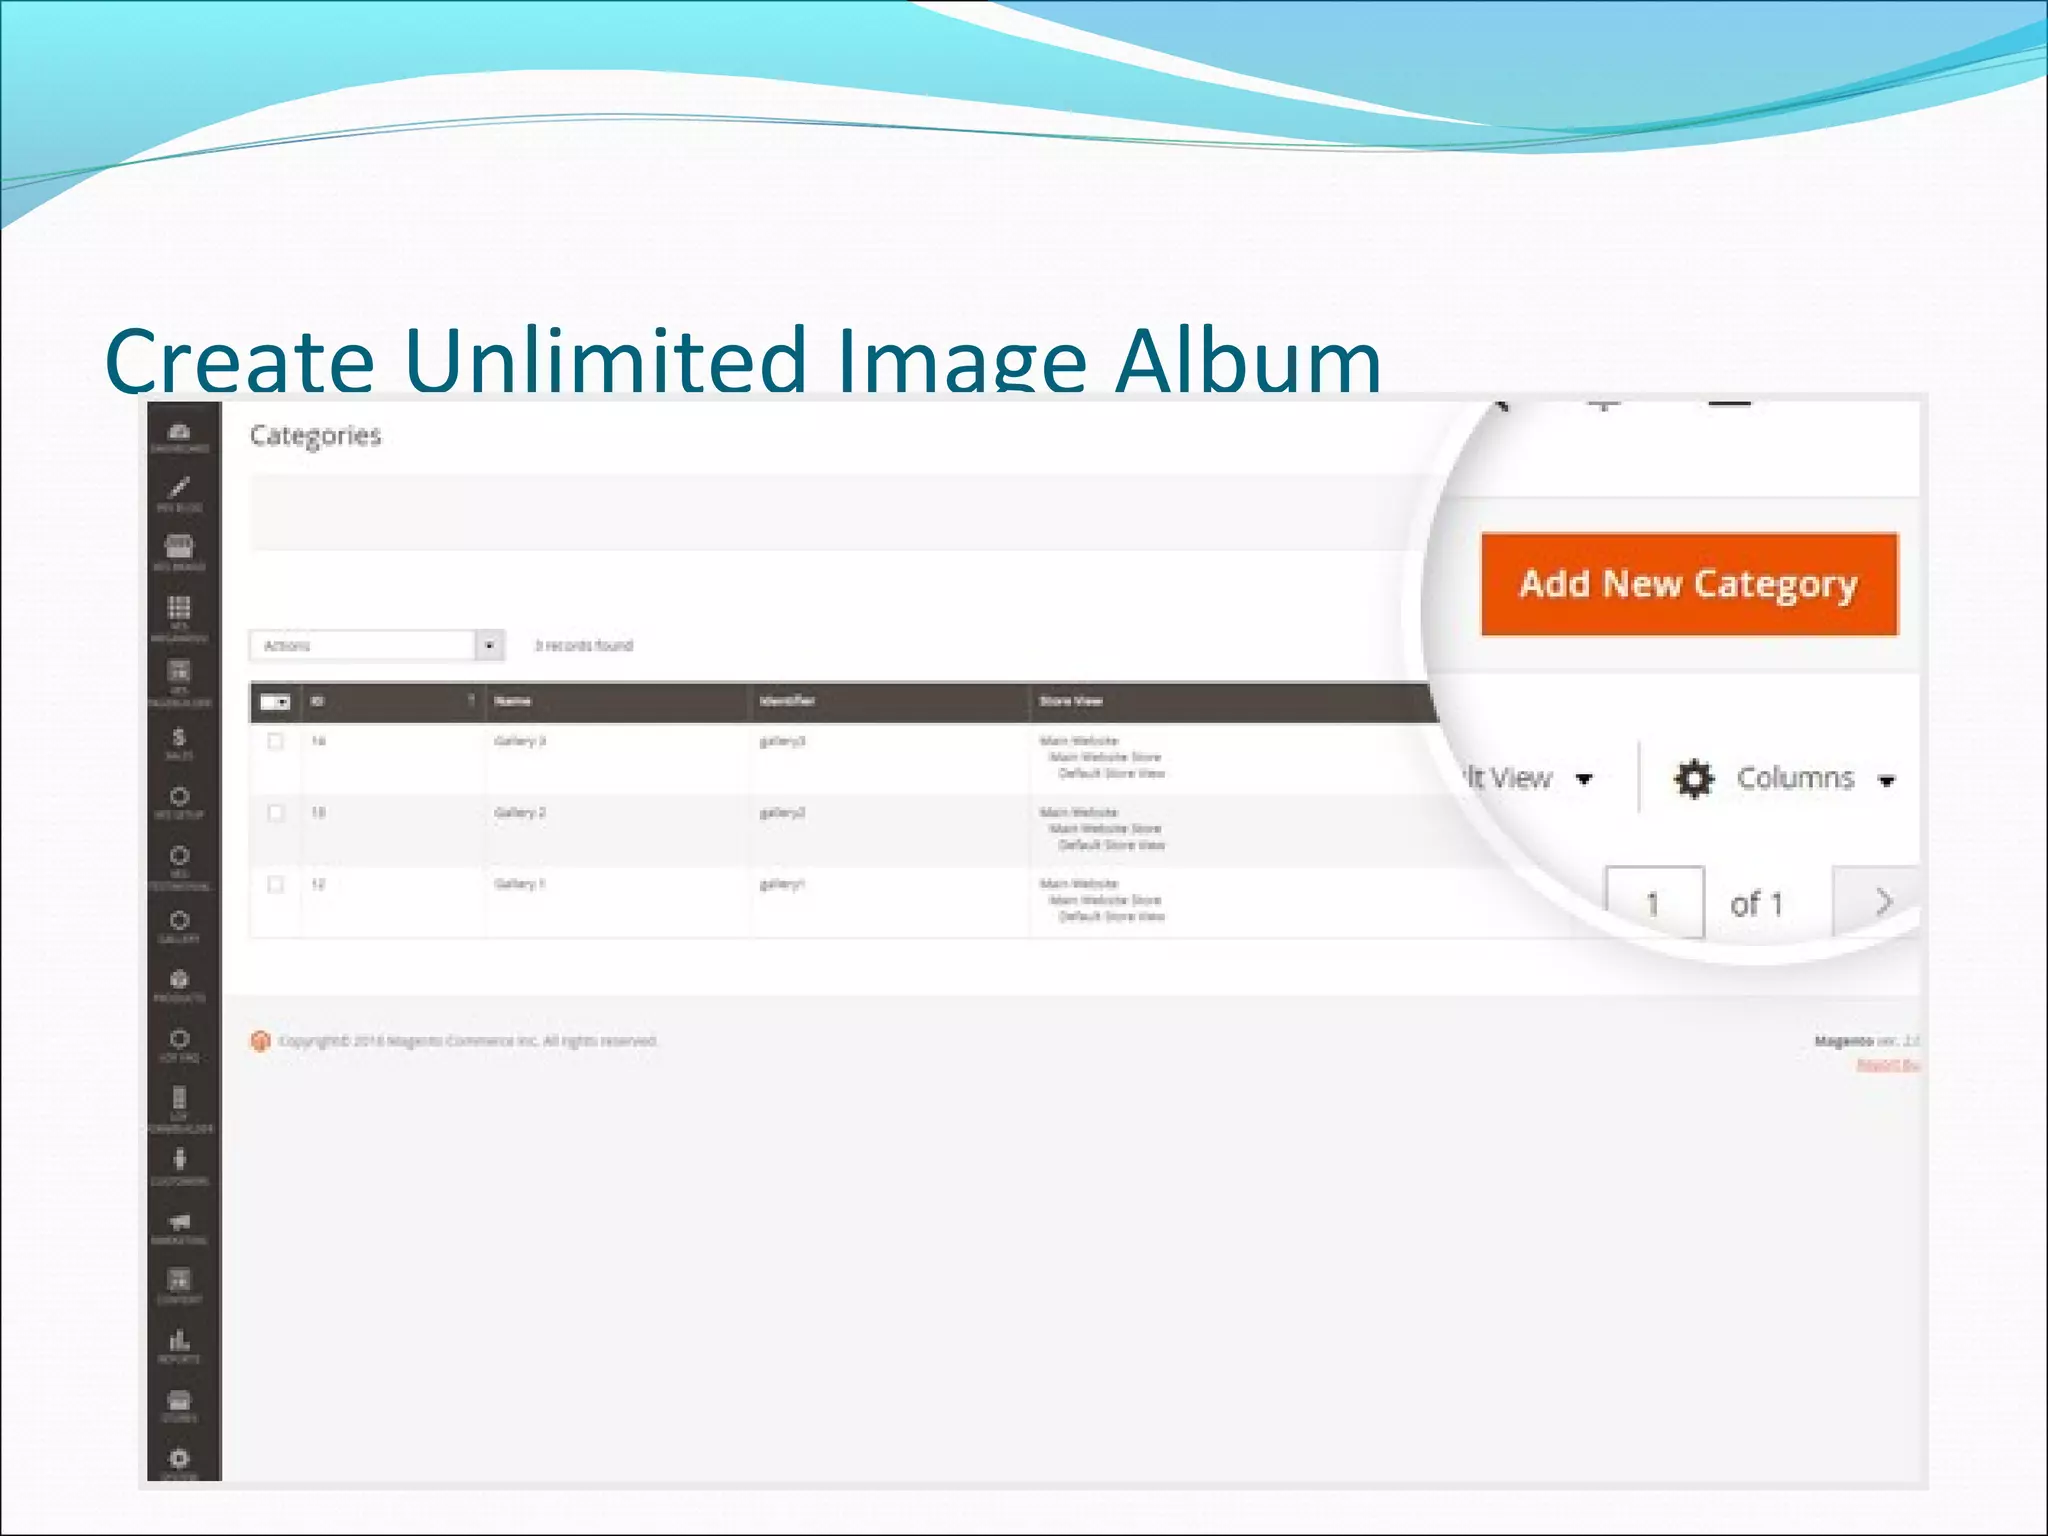Click the "gallery3" identifier cell

pyautogui.click(x=782, y=741)
